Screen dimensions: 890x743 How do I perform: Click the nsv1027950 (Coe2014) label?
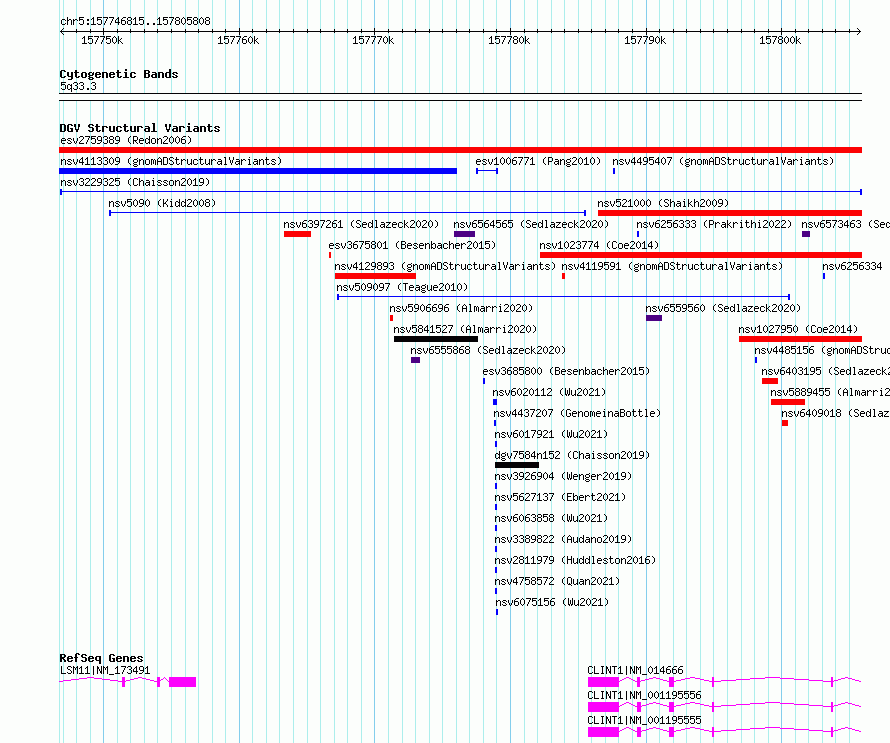pyautogui.click(x=798, y=329)
